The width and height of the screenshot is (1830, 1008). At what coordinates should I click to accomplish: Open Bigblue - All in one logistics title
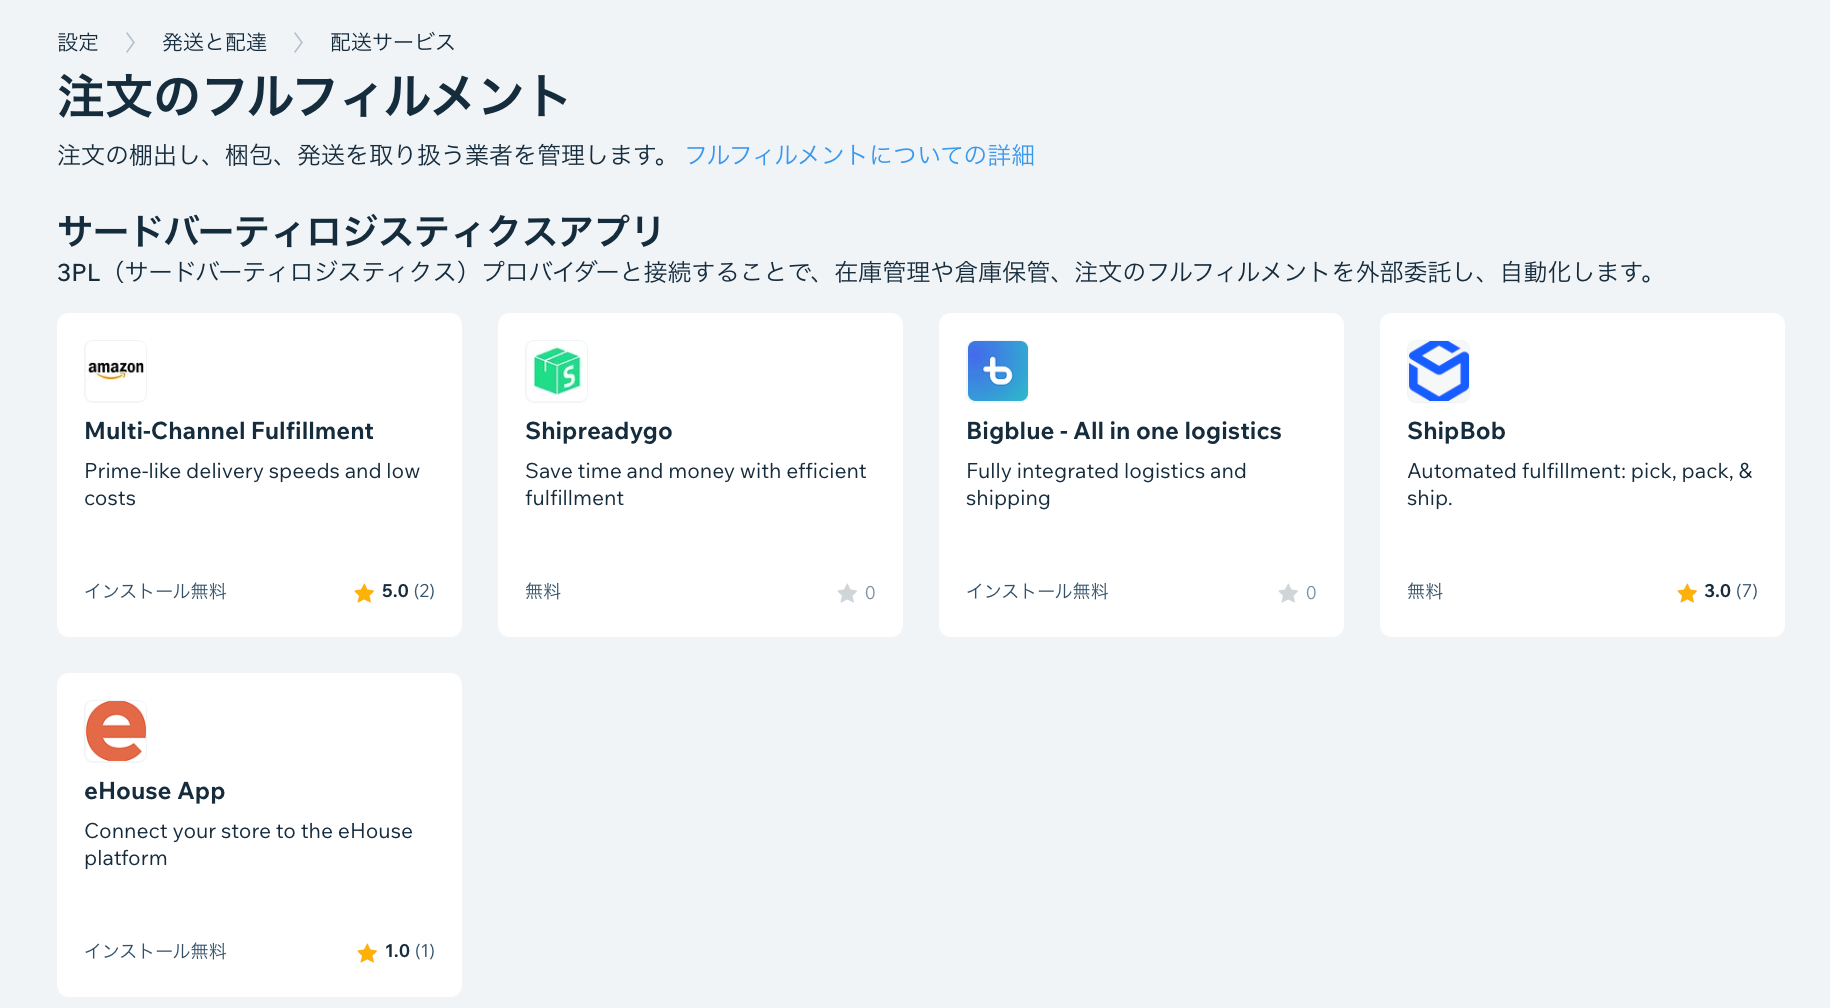click(x=1124, y=431)
